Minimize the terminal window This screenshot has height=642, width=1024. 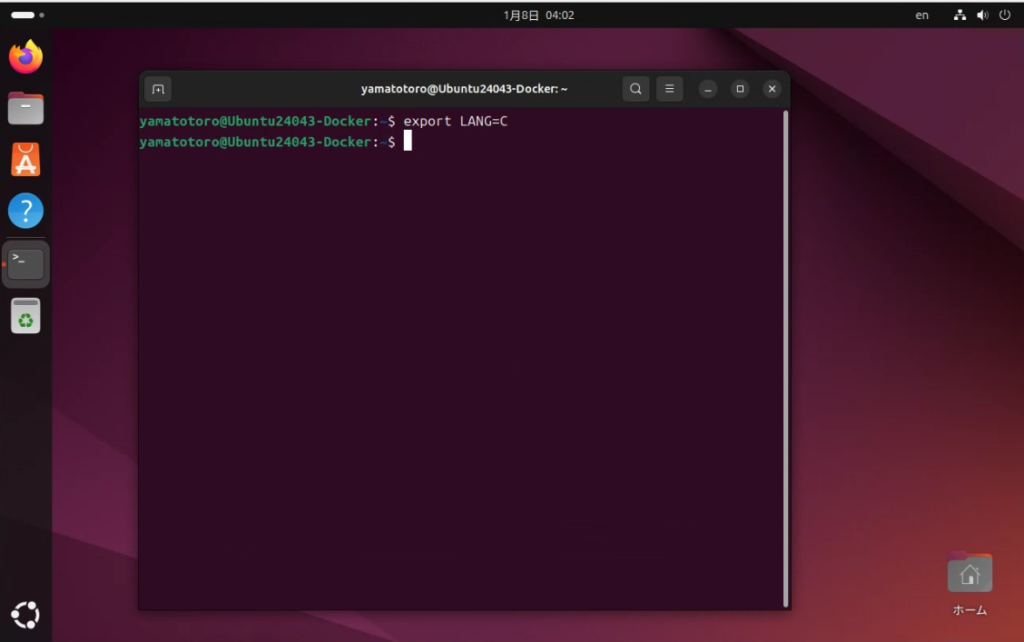coord(708,89)
